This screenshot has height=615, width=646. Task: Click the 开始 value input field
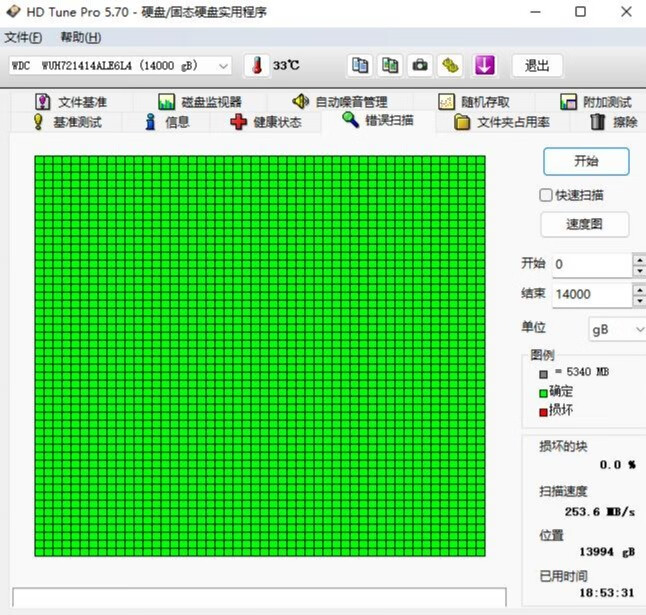[592, 264]
